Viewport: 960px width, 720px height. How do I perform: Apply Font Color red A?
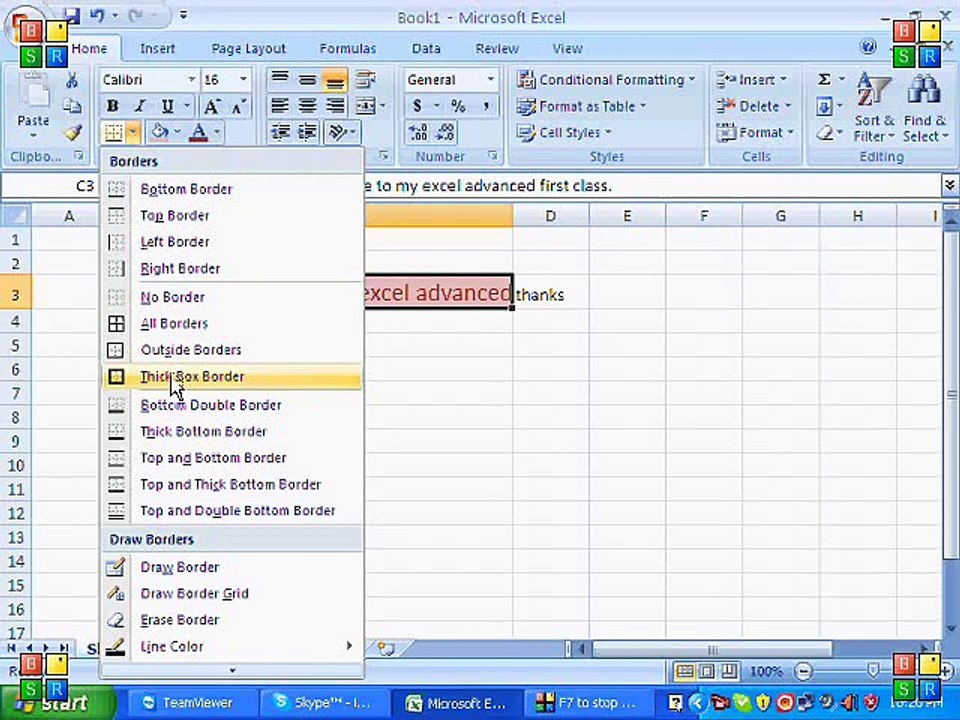[x=199, y=132]
